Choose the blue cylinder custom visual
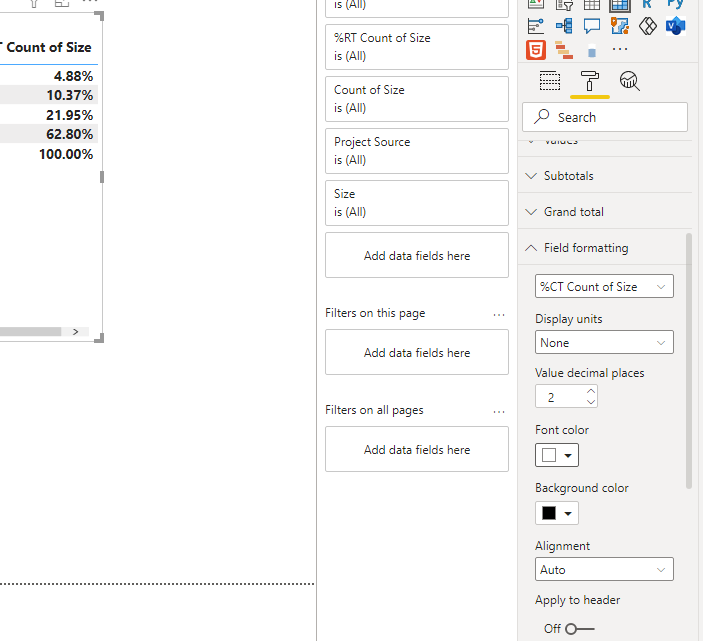The image size is (703, 641). coord(592,52)
